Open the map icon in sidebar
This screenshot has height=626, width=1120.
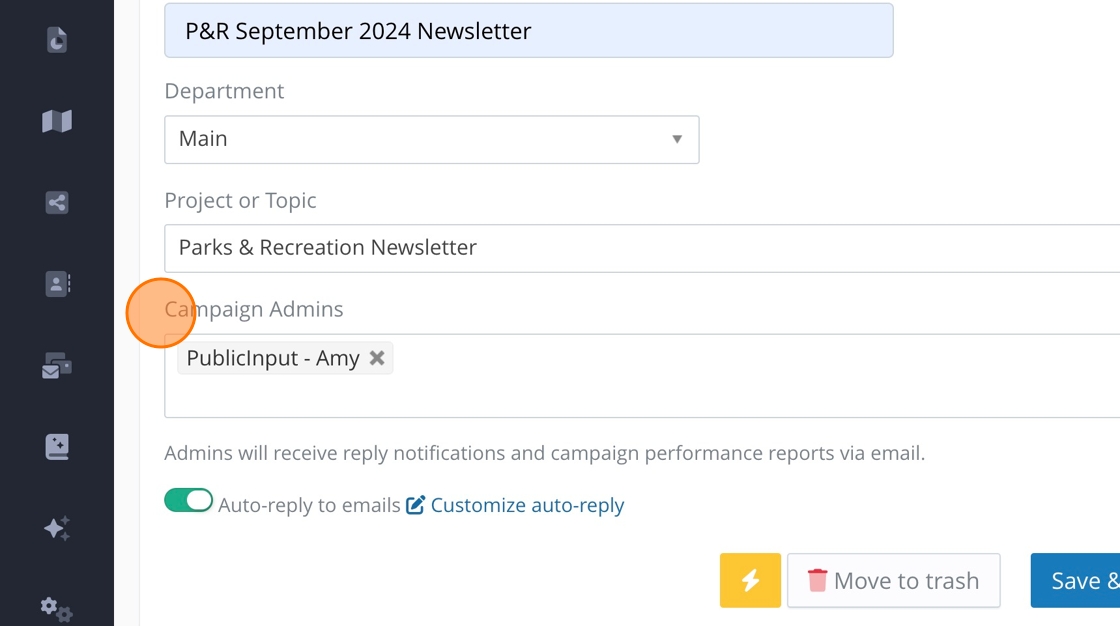[57, 121]
